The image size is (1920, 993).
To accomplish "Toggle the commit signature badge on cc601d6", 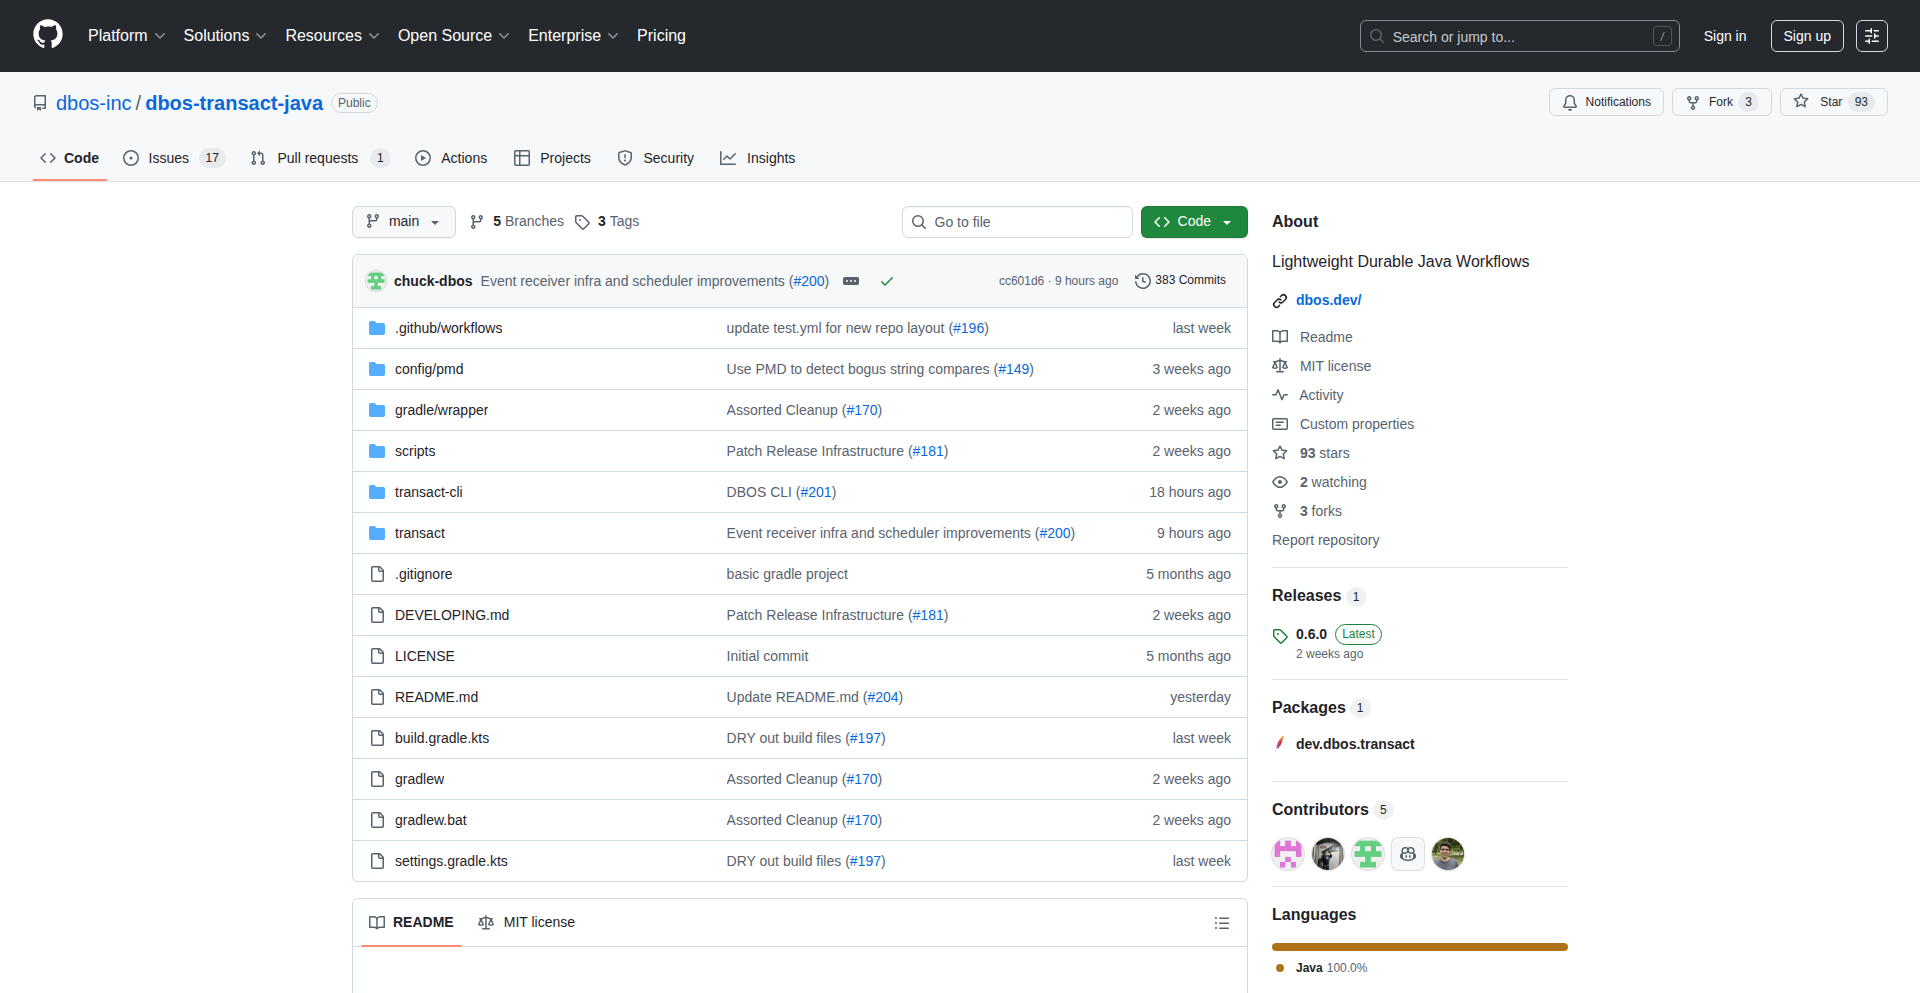I will [851, 281].
